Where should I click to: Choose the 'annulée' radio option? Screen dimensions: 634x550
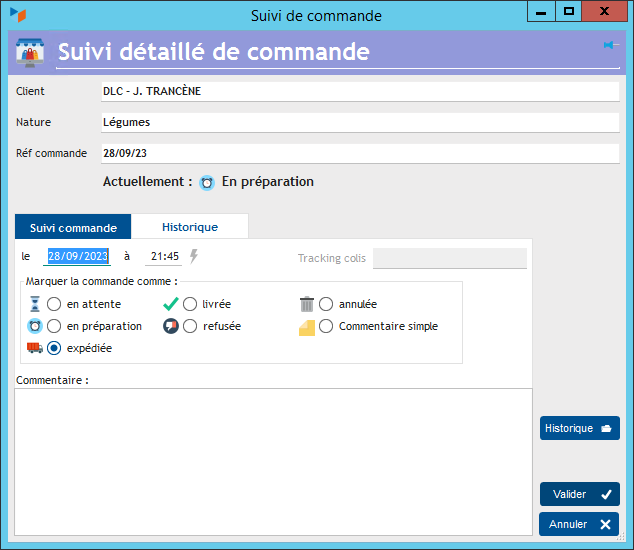click(326, 304)
